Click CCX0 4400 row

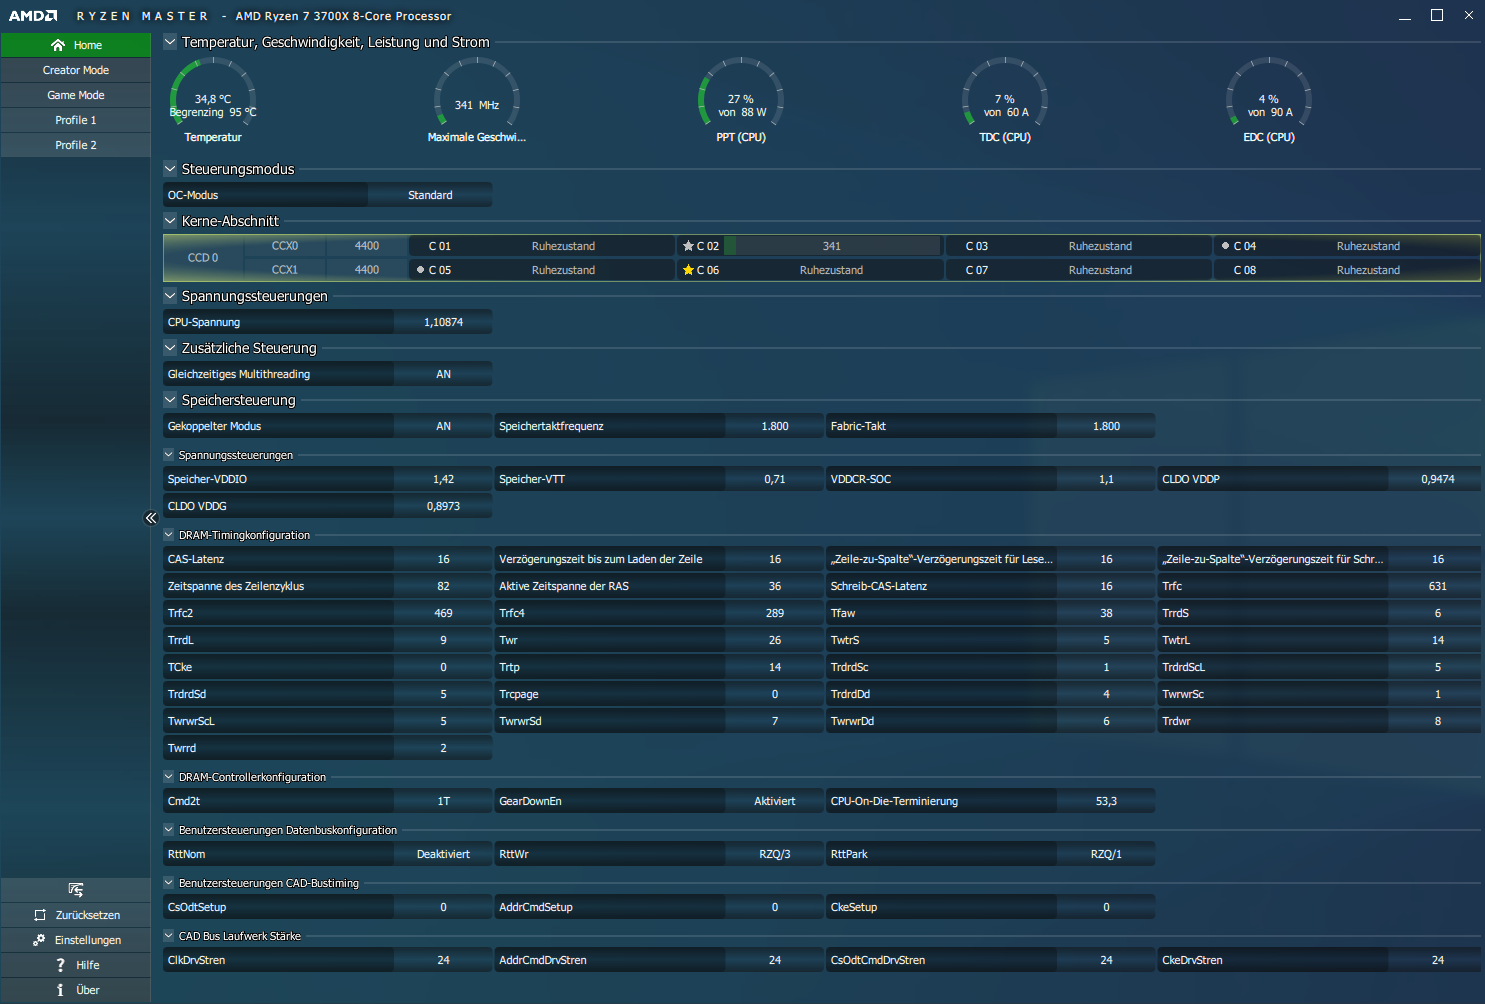point(325,246)
